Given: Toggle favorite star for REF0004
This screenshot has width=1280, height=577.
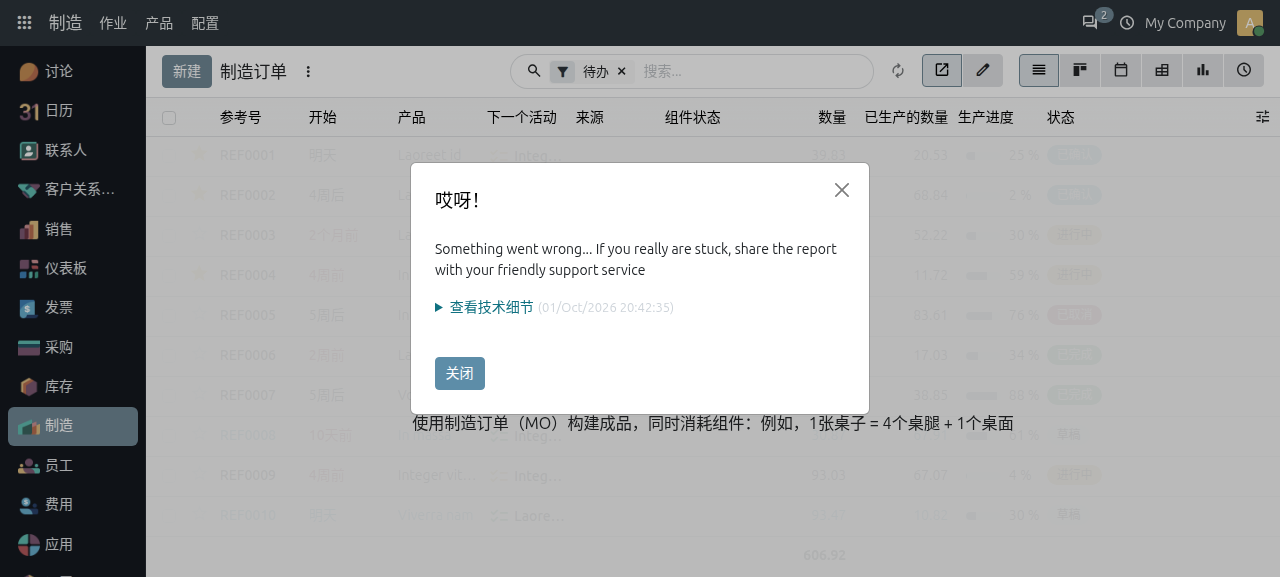Looking at the screenshot, I should (199, 275).
